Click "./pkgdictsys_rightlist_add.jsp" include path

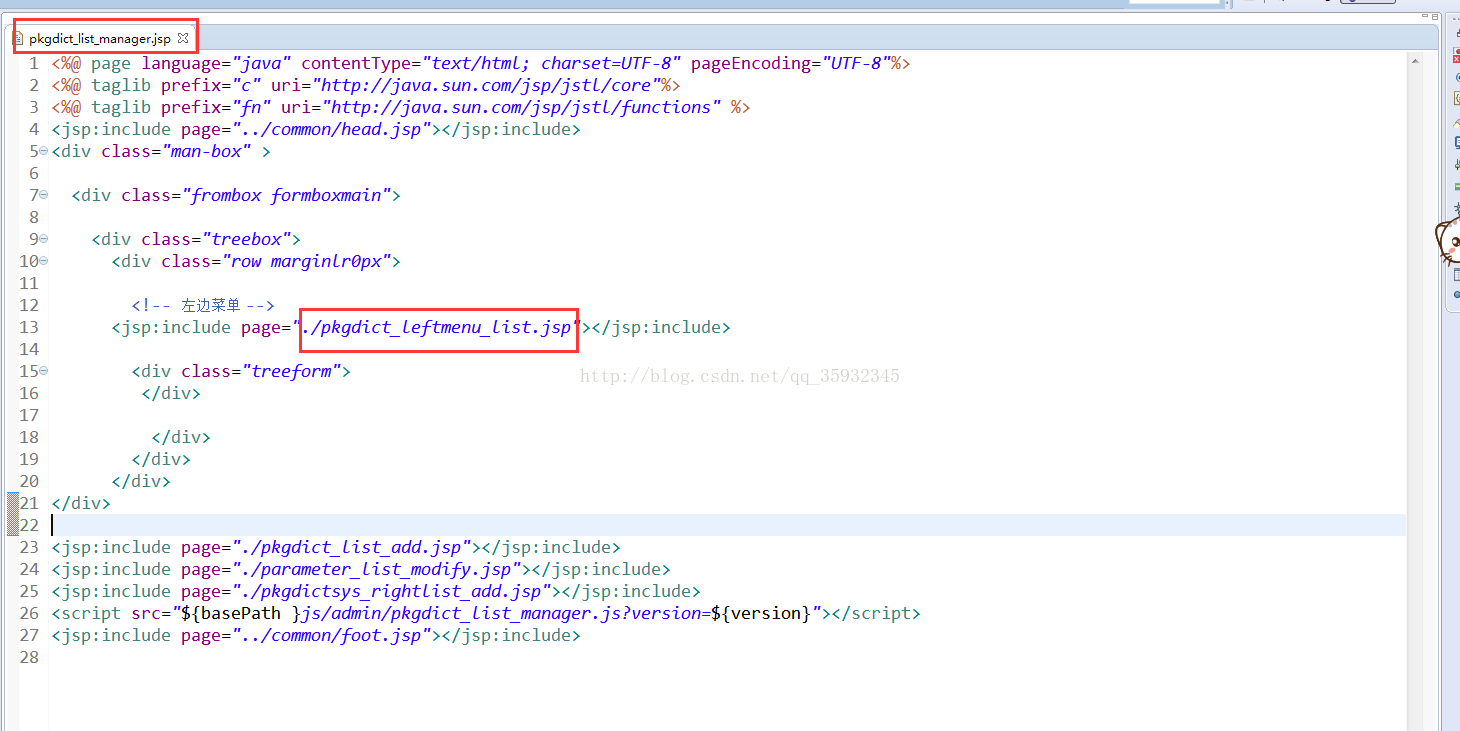[392, 591]
